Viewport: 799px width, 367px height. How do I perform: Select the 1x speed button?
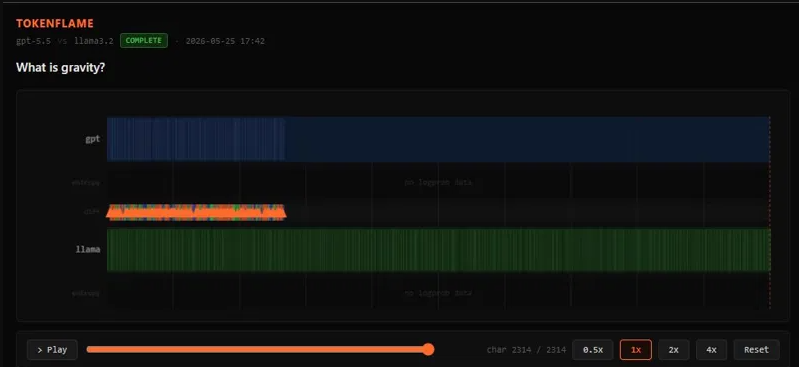pyautogui.click(x=635, y=350)
